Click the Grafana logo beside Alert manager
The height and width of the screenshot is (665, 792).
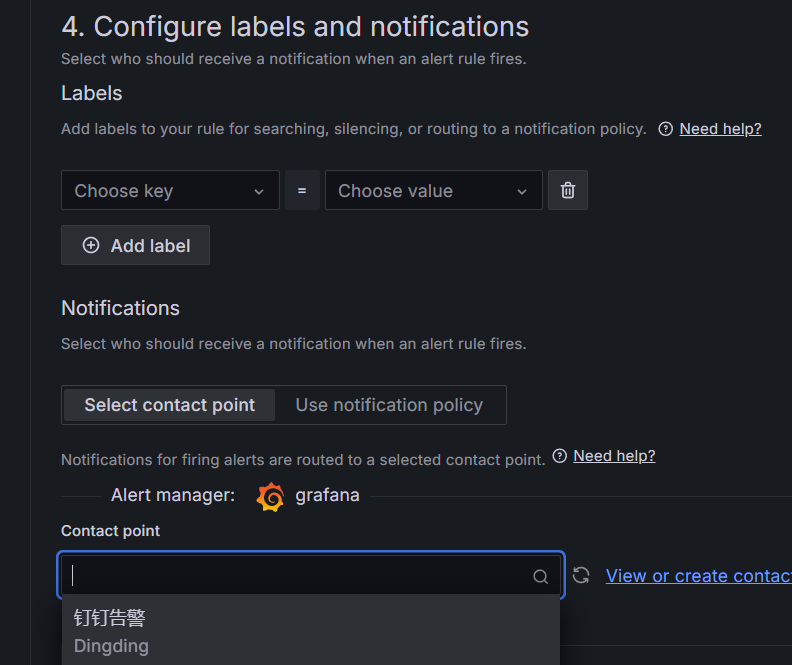(x=270, y=496)
